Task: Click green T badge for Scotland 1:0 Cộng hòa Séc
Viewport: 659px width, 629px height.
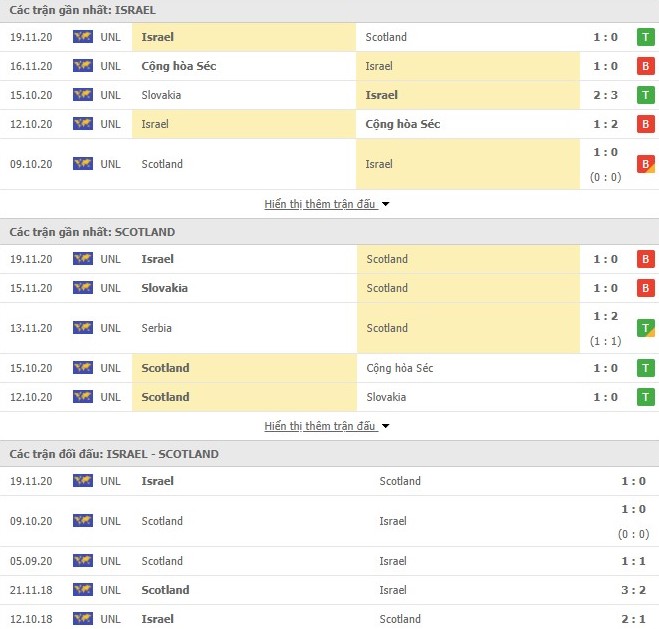Action: pyautogui.click(x=646, y=368)
